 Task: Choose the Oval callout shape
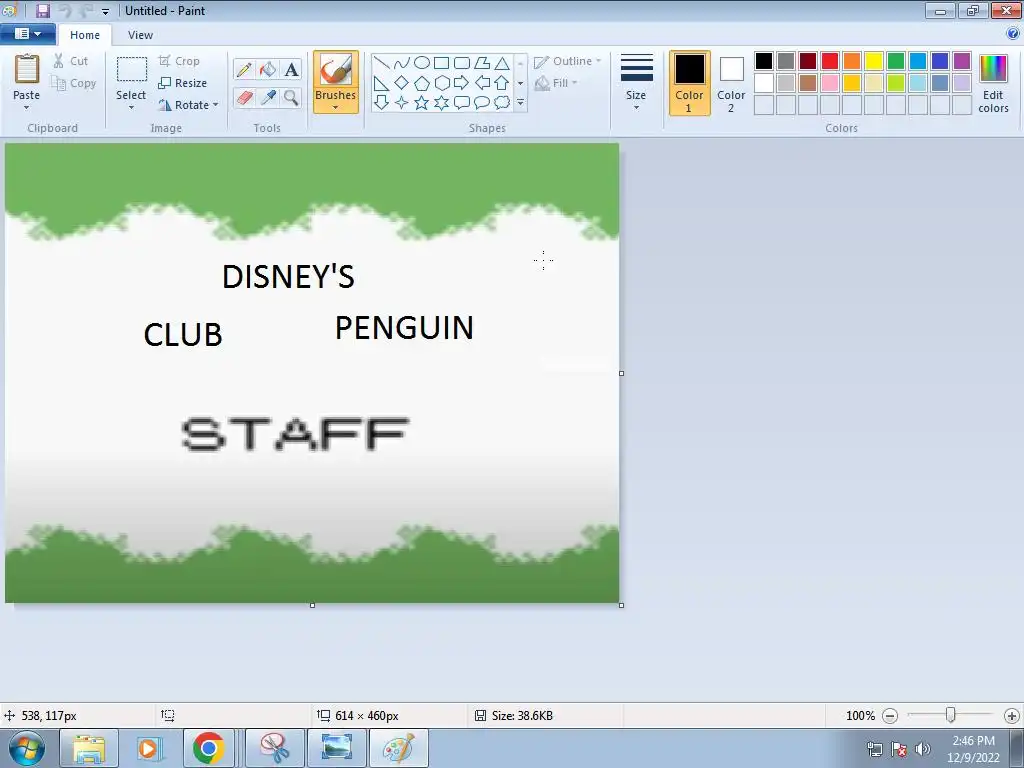click(x=482, y=103)
